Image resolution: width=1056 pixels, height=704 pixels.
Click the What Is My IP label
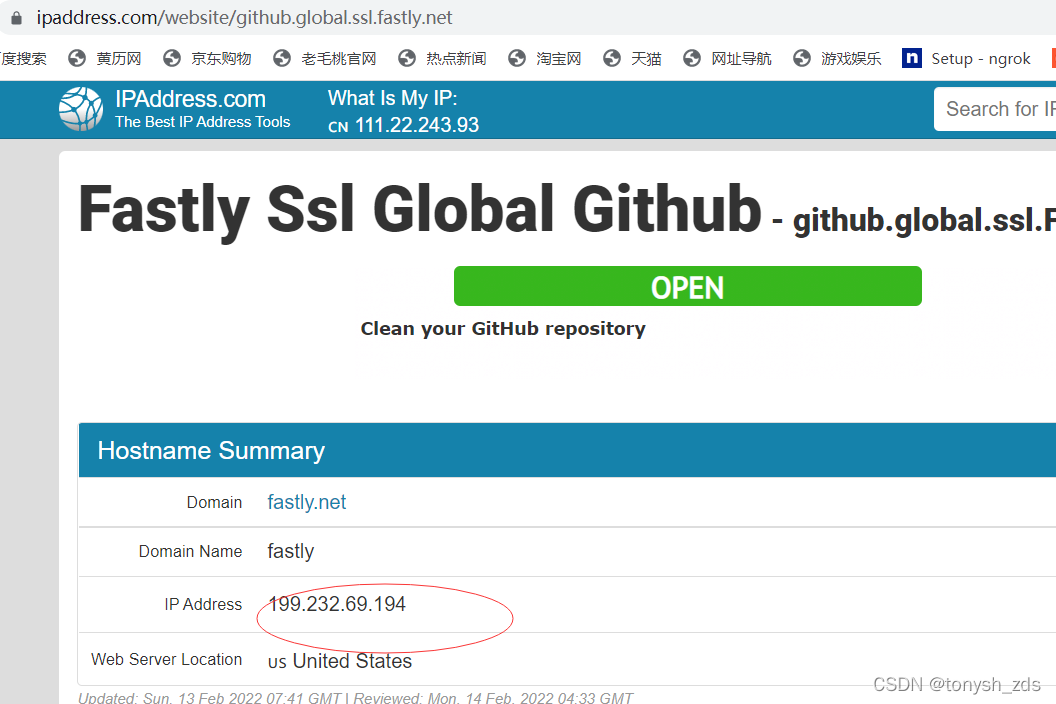pyautogui.click(x=393, y=98)
